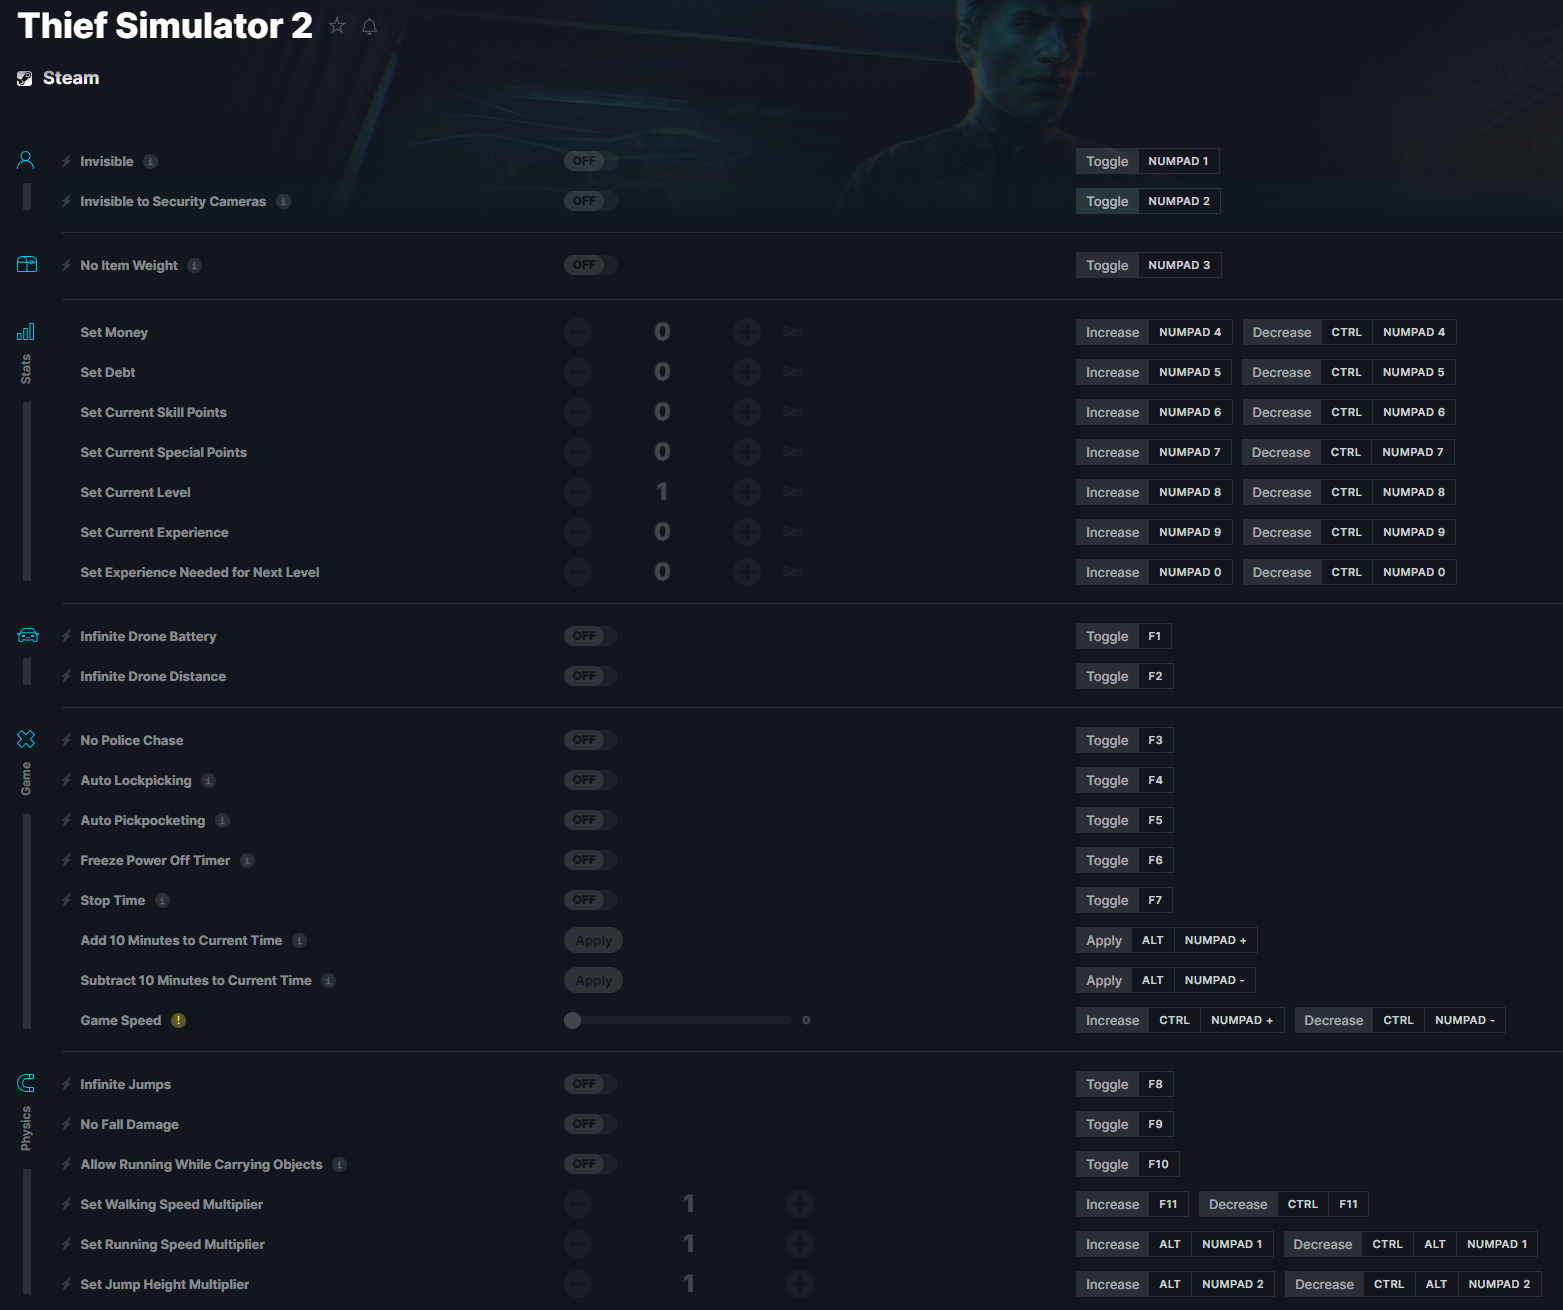Click minus for Set Jump Height Multiplier
This screenshot has height=1310, width=1563.
(578, 1284)
